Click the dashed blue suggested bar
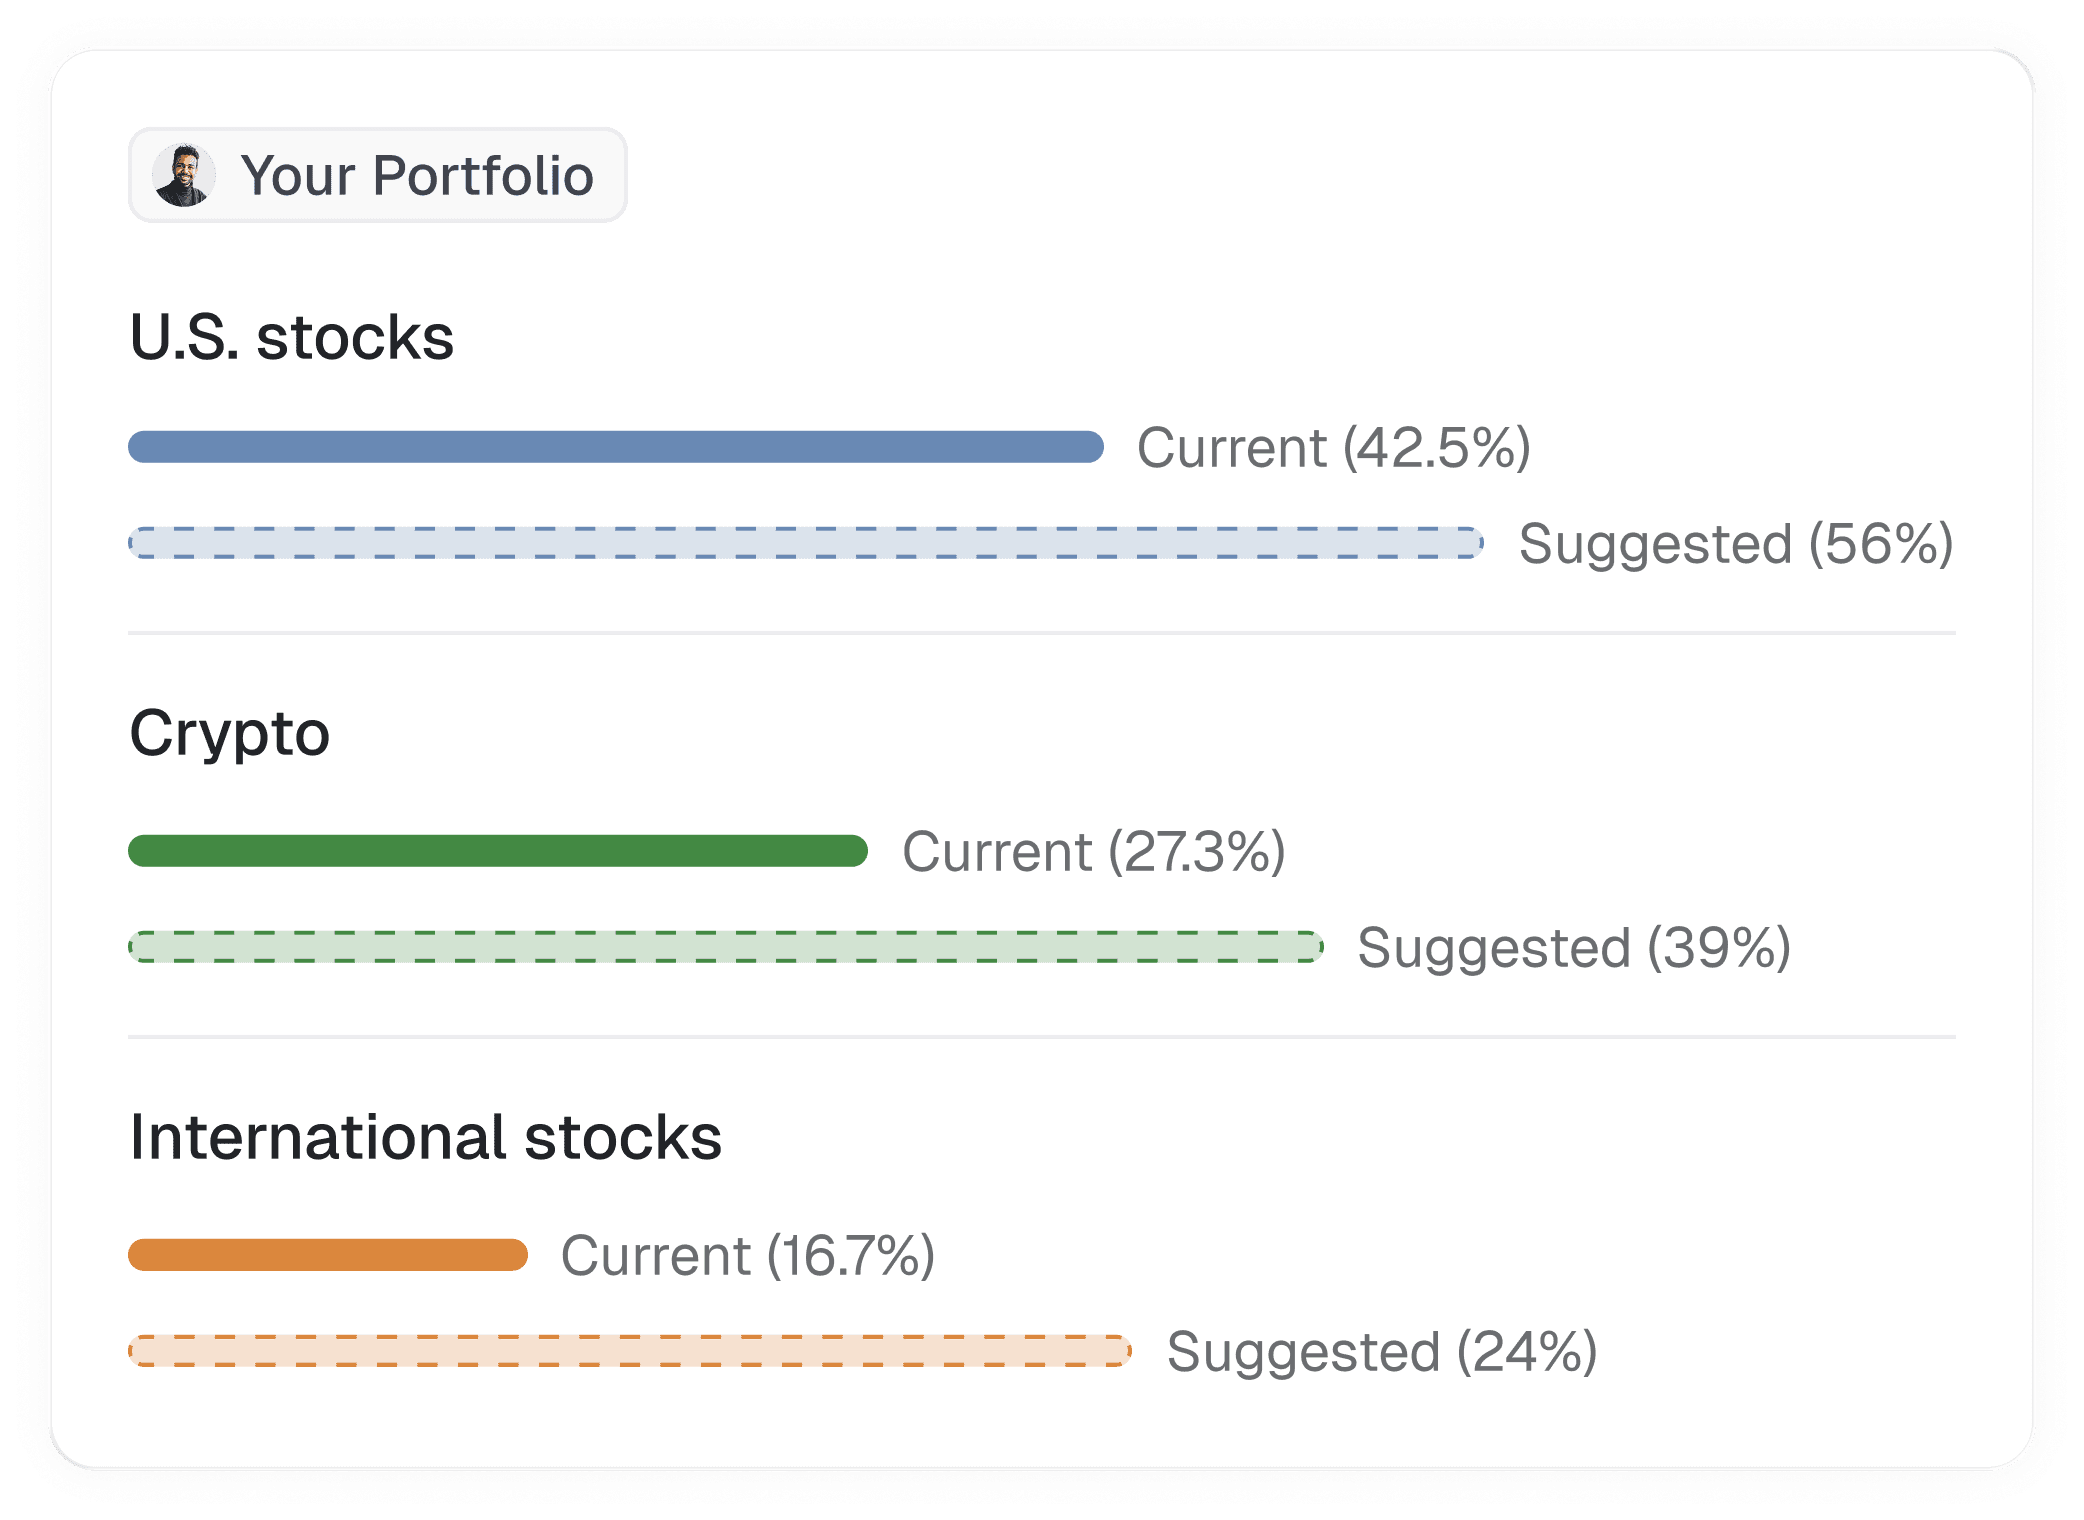 tap(806, 543)
